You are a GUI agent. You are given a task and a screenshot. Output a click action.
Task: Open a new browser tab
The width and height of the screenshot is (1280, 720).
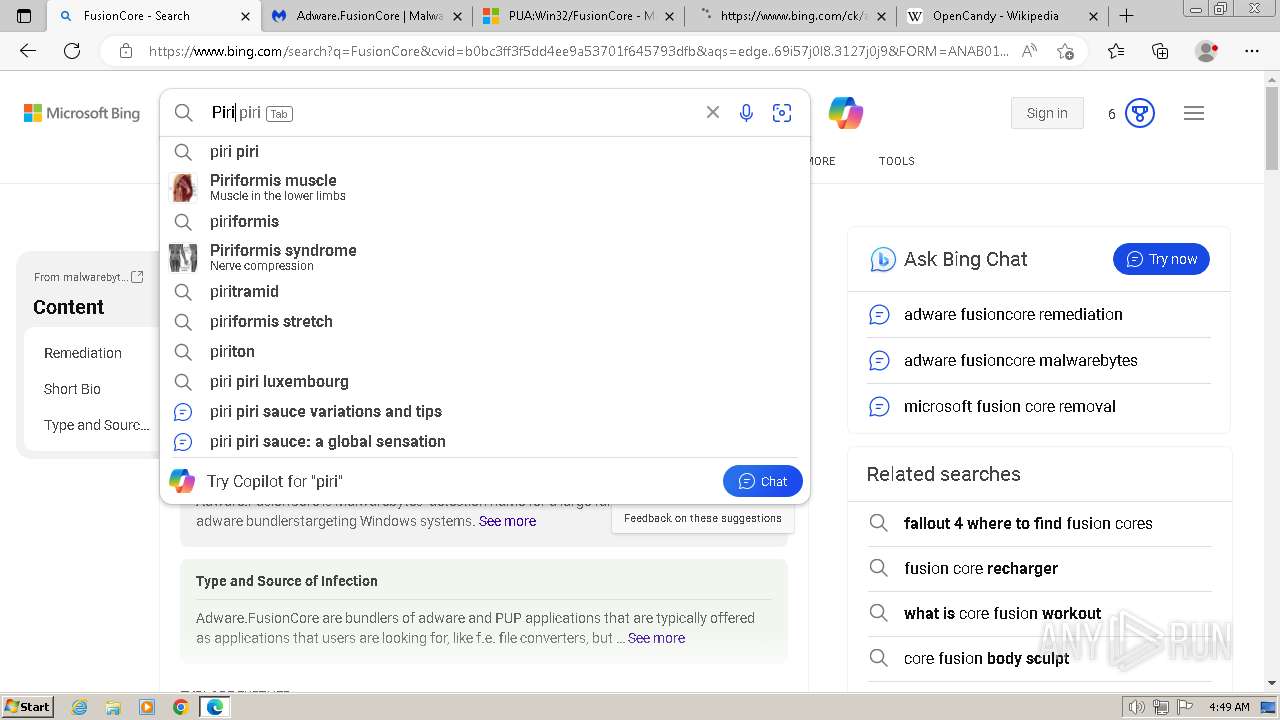[1126, 16]
